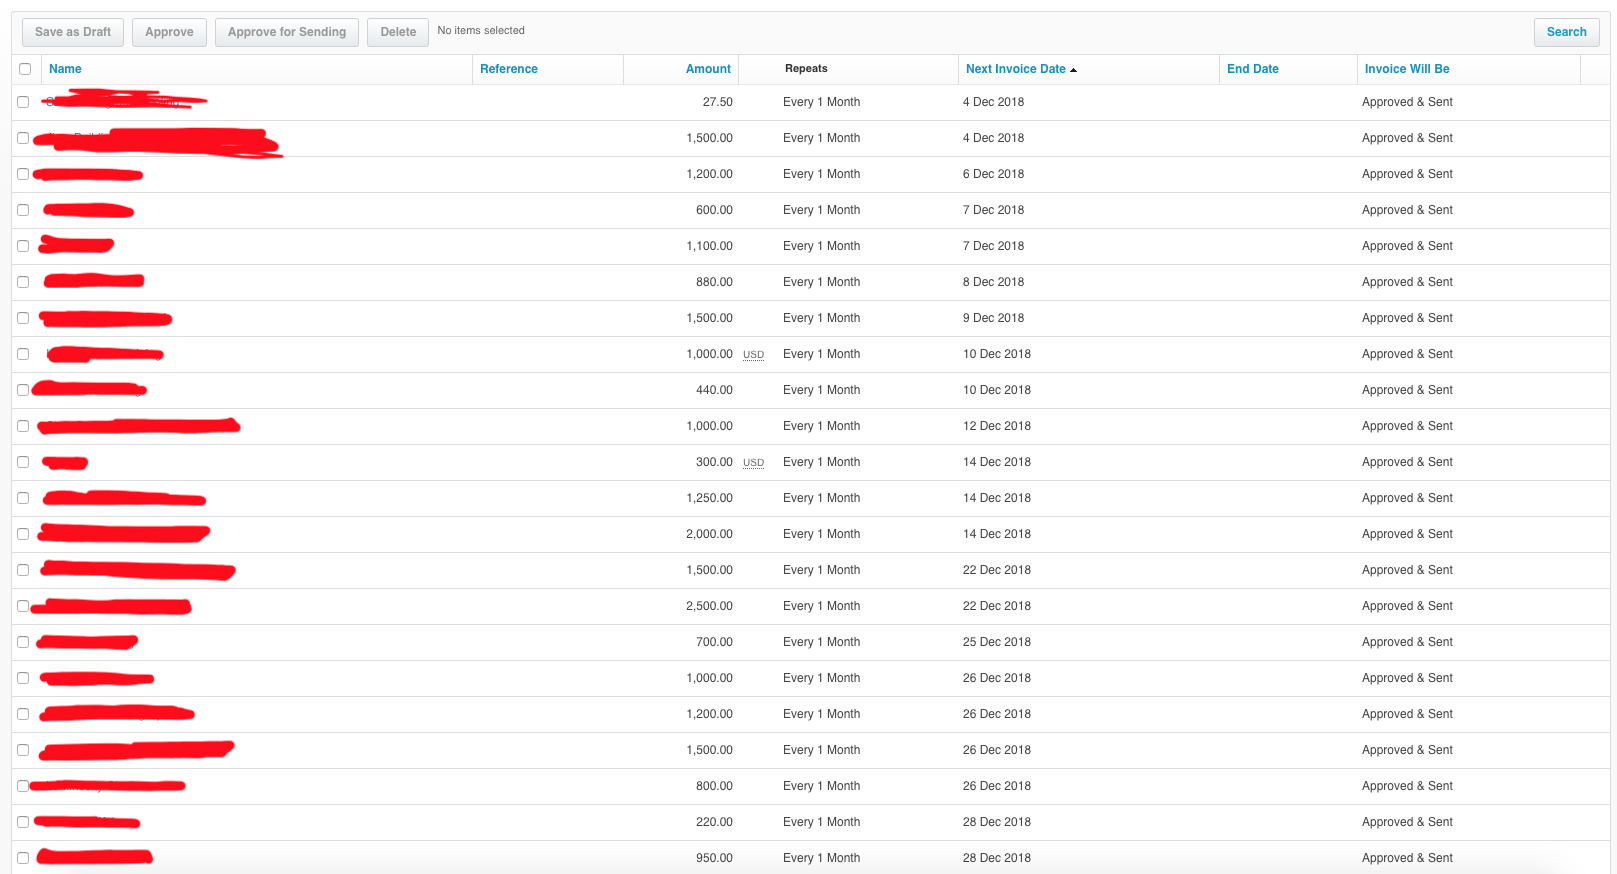Check the 2,000.00 invoice row checkbox

point(23,534)
